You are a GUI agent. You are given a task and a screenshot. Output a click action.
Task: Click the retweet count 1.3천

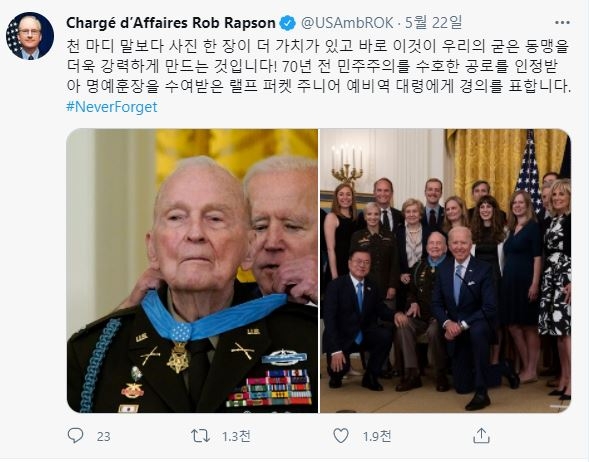coord(236,436)
